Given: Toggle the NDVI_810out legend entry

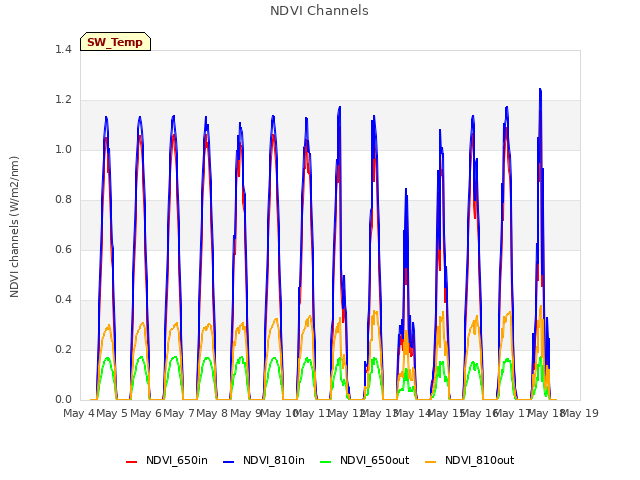Looking at the screenshot, I should (469, 461).
